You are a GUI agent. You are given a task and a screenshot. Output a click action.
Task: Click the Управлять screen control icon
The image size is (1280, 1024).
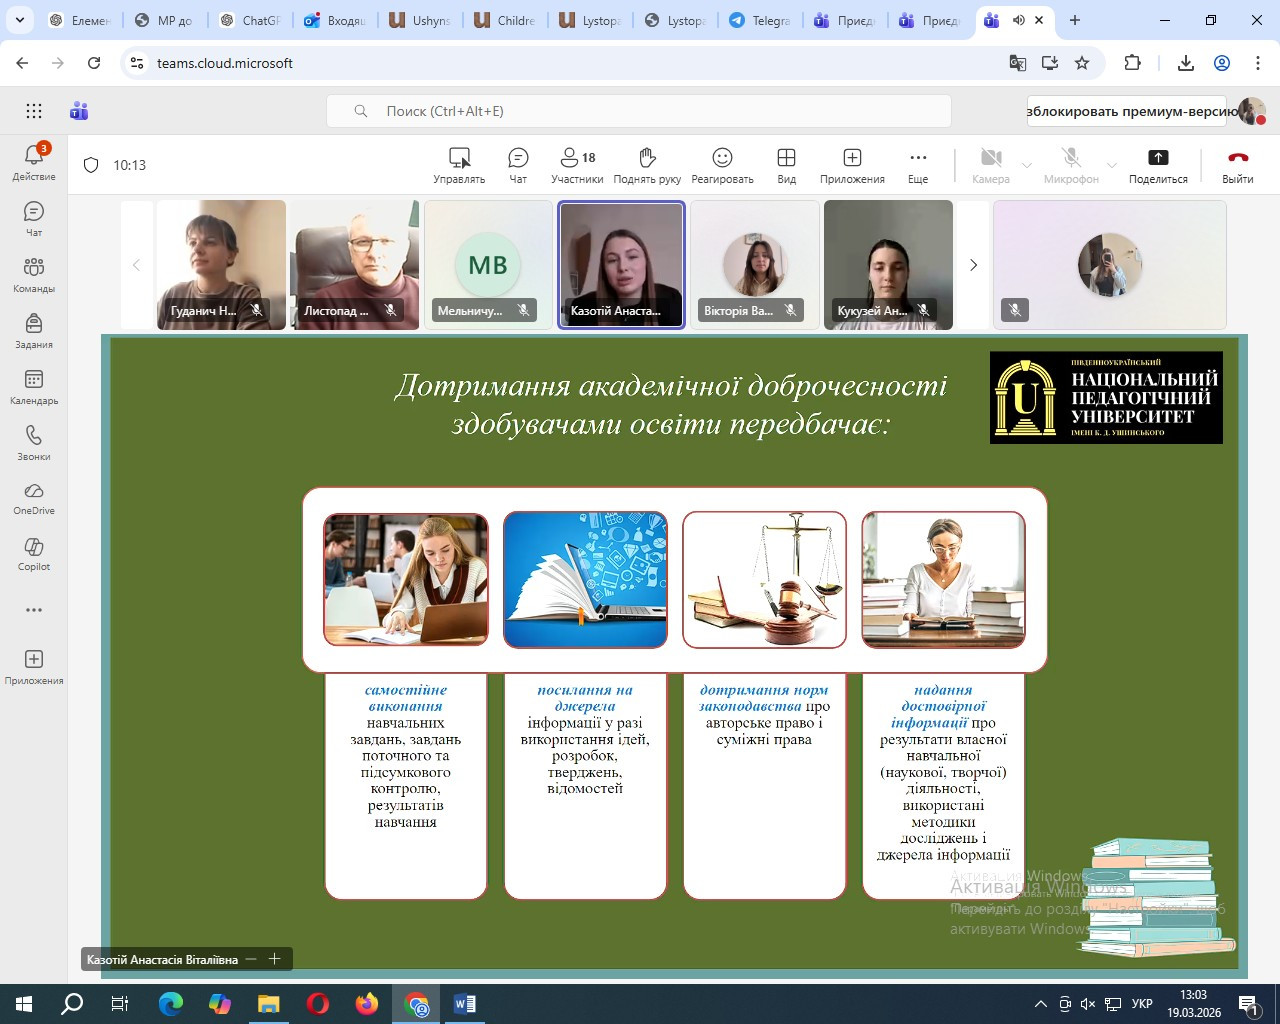point(459,165)
